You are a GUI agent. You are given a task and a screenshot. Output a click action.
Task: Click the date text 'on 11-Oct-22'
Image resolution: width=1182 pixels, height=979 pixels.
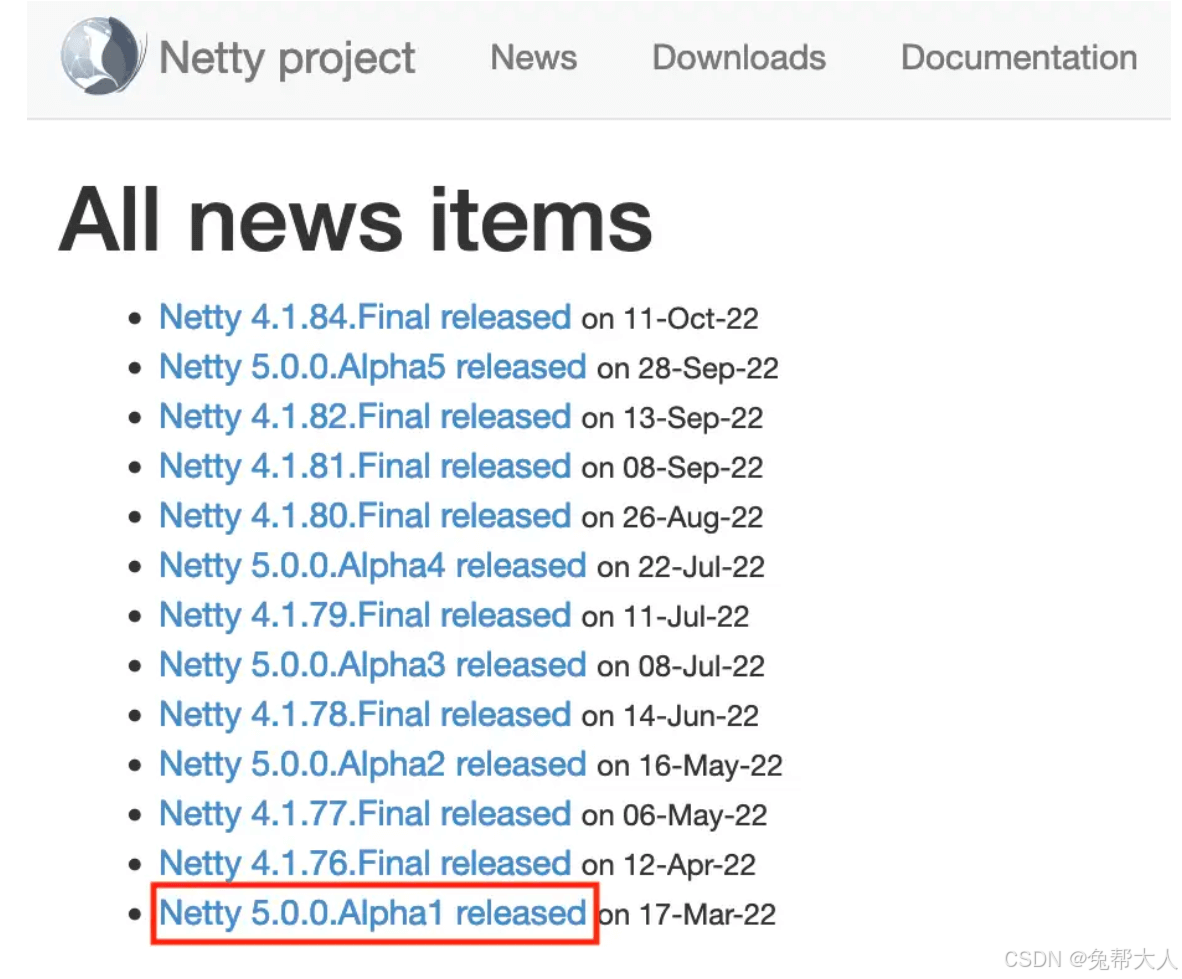coord(669,319)
